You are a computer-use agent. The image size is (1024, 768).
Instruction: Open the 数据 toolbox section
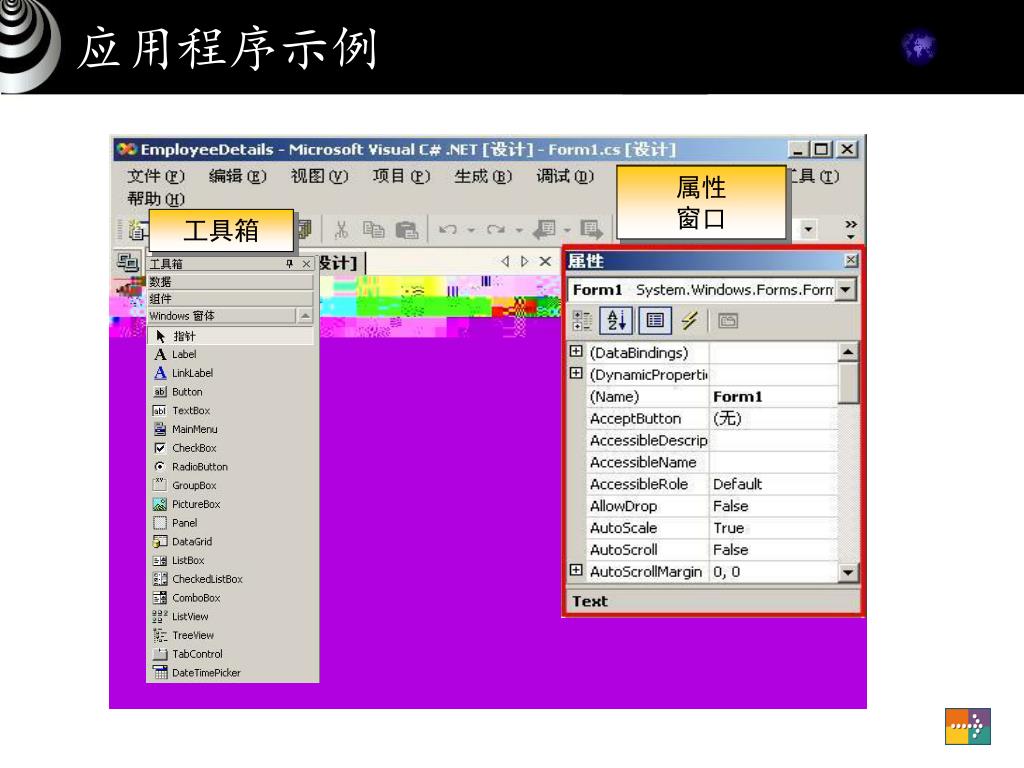[231, 282]
